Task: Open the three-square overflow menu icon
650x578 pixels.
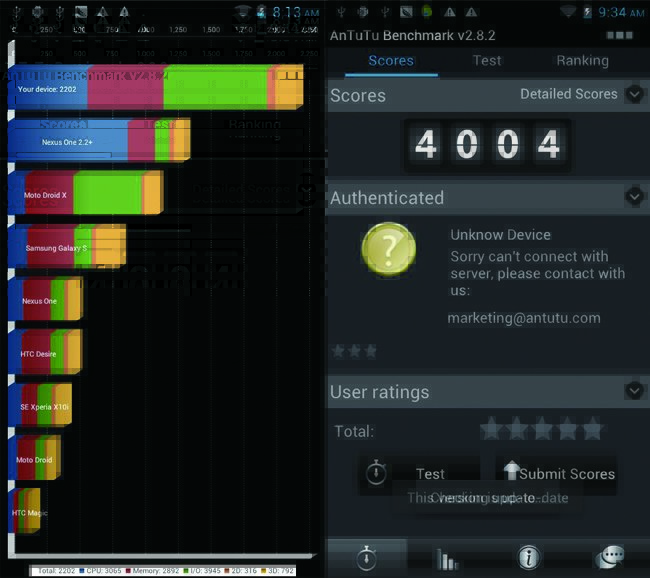Action: 619,36
